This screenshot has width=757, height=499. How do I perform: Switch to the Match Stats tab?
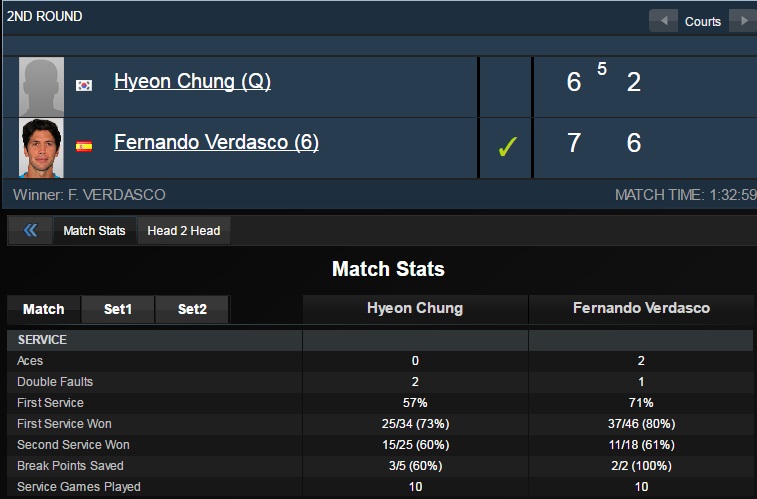[94, 231]
